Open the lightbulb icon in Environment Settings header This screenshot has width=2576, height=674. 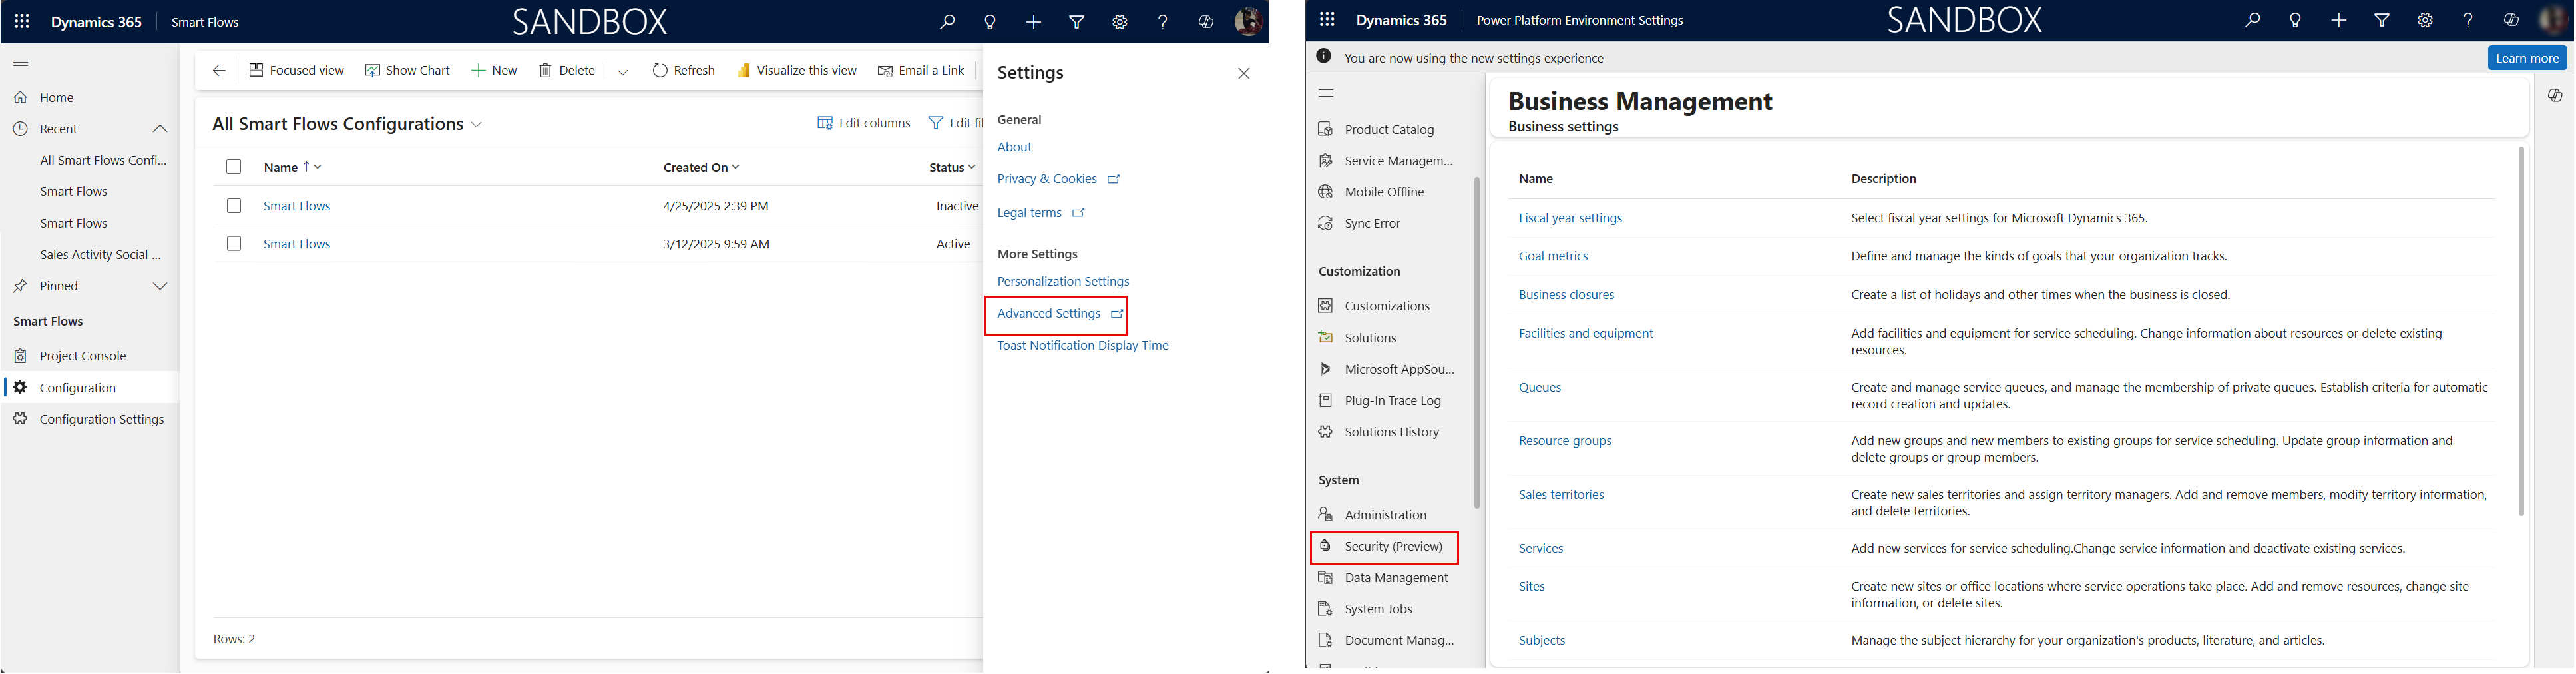2296,20
